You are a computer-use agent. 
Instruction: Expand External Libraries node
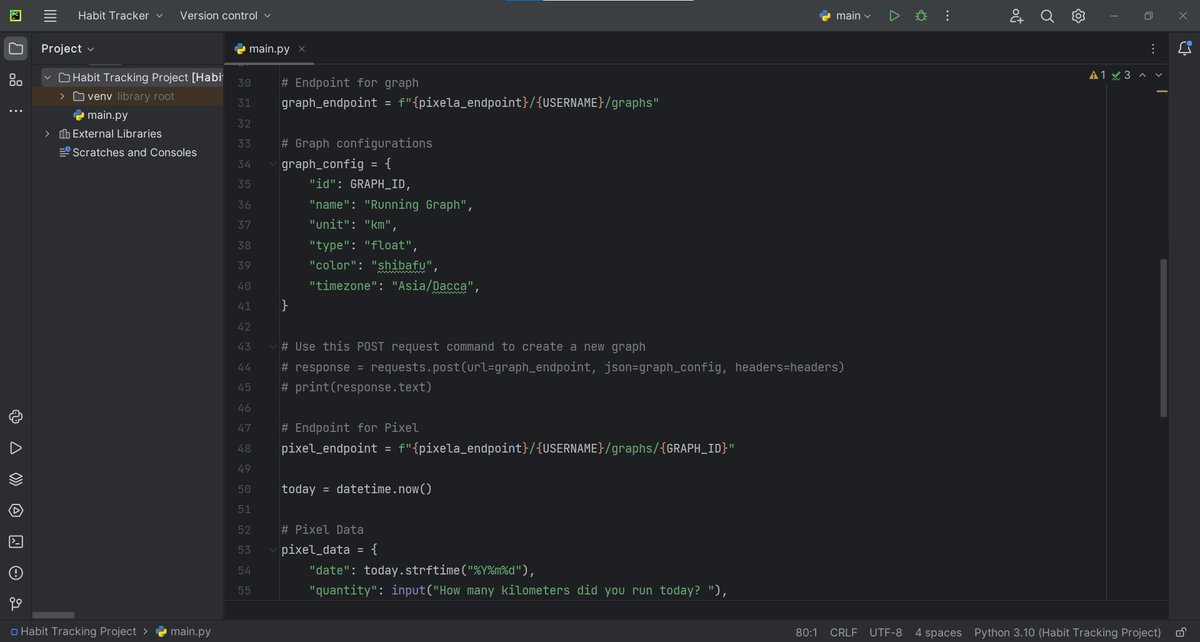tap(47, 133)
